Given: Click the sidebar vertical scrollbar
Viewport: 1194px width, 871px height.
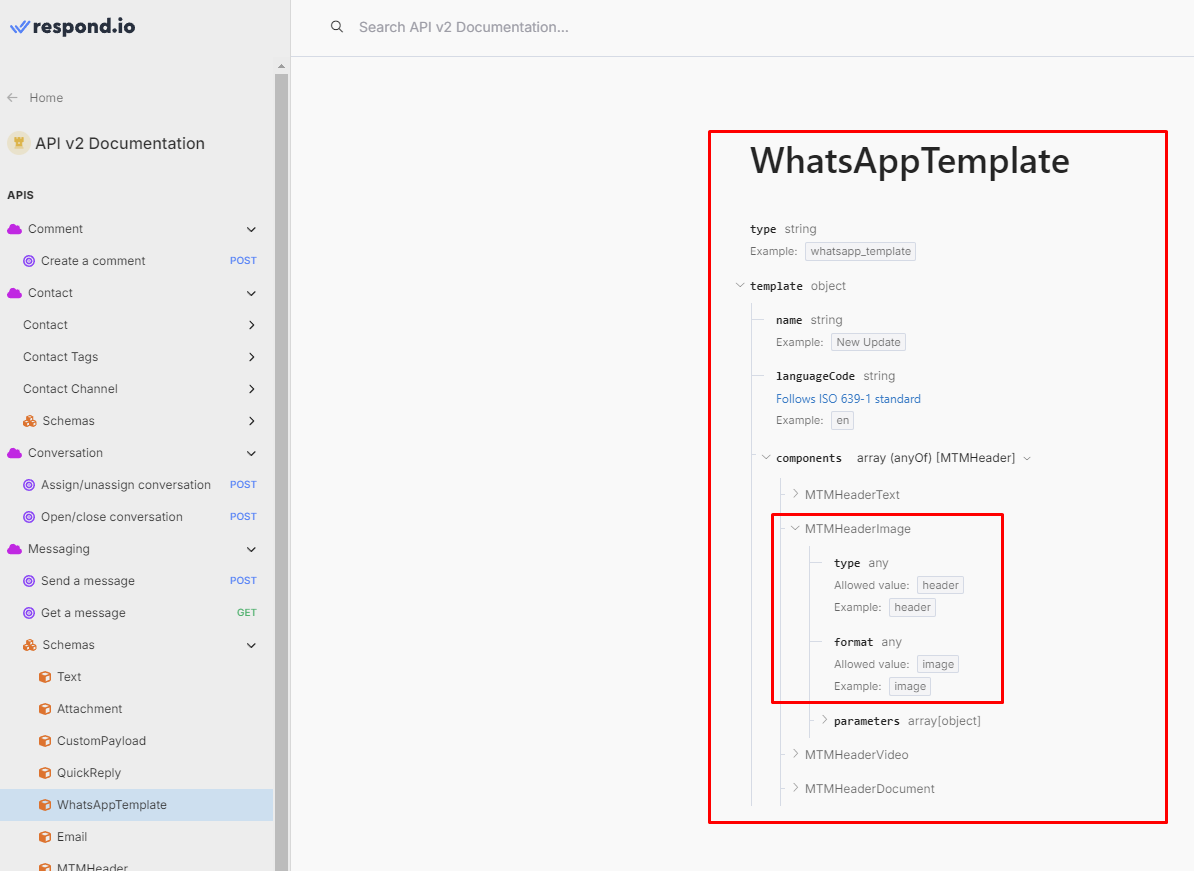Looking at the screenshot, I should [282, 472].
